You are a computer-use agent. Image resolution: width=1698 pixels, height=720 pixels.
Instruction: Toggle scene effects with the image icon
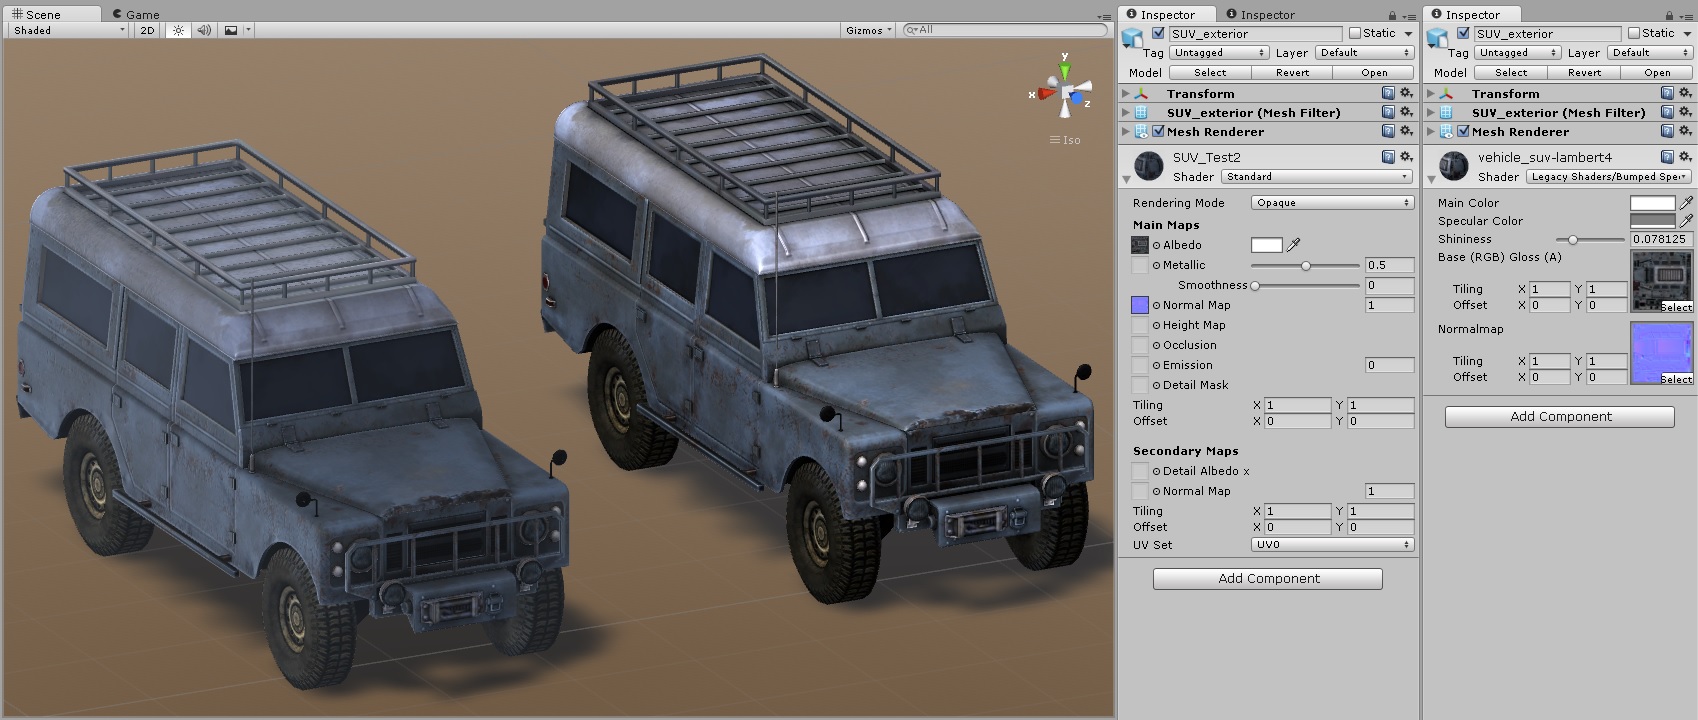pyautogui.click(x=231, y=30)
